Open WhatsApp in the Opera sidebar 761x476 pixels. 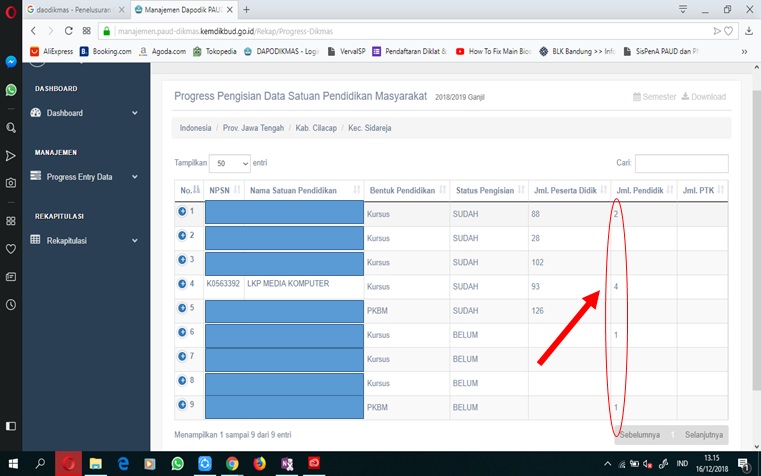[x=11, y=90]
